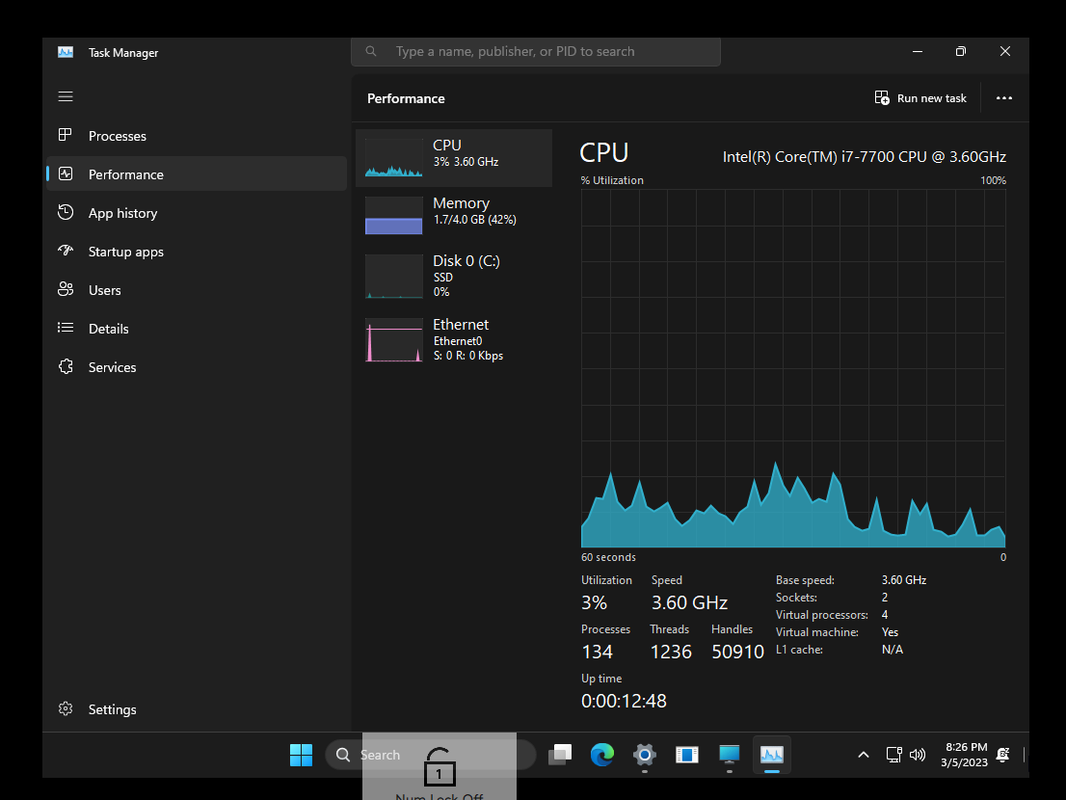This screenshot has width=1066, height=800.
Task: Show hidden tray icons chevron
Action: point(863,755)
